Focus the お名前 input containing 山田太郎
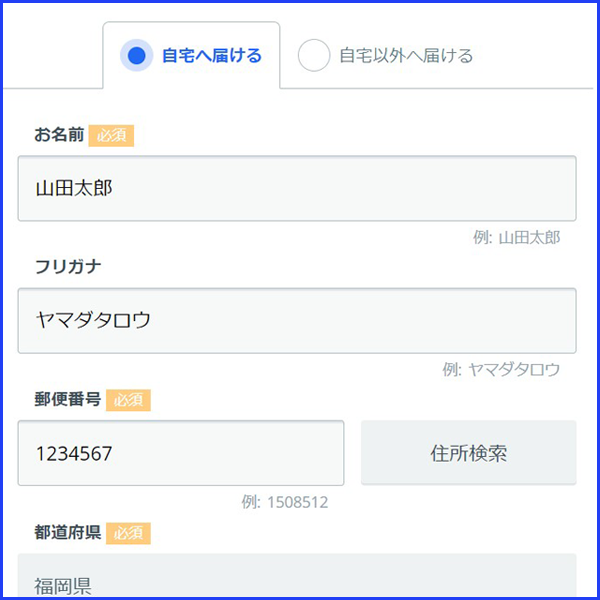This screenshot has height=600, width=600. [297, 188]
